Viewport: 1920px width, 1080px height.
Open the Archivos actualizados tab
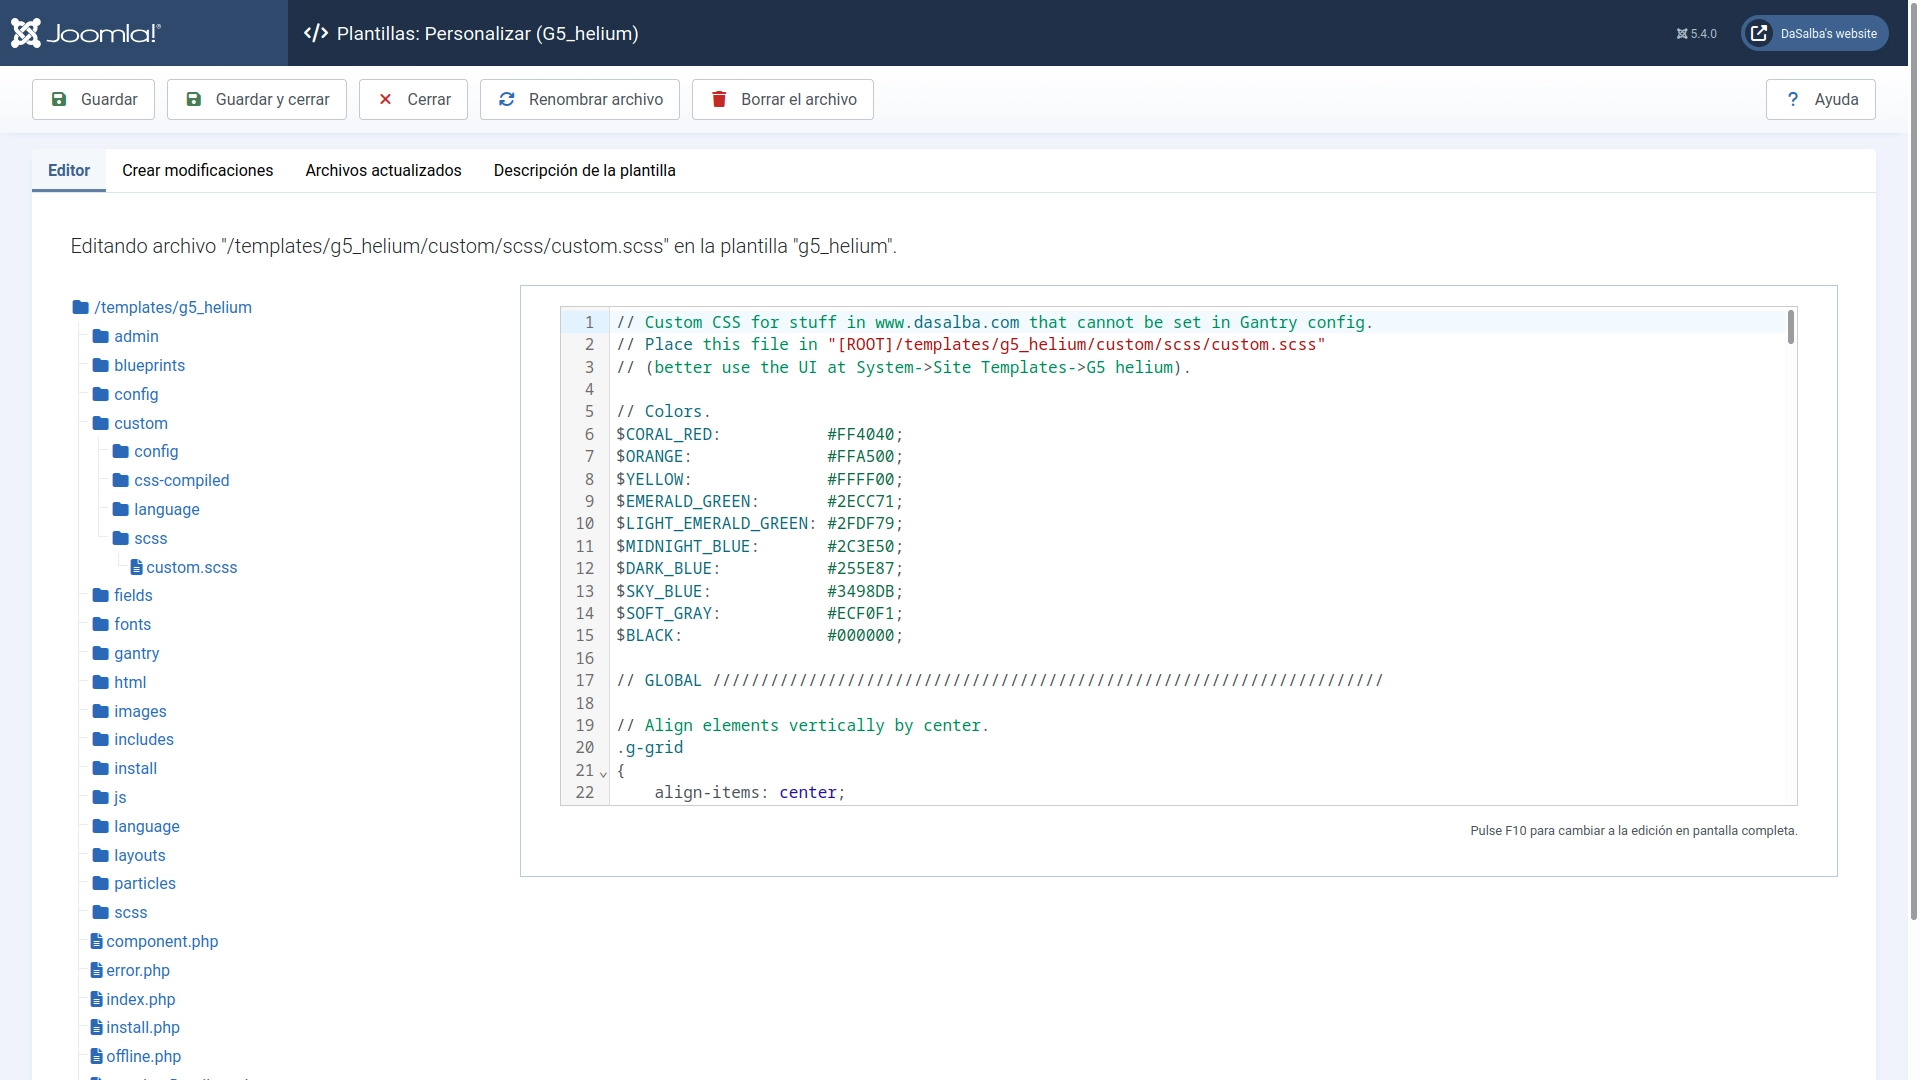[x=383, y=170]
